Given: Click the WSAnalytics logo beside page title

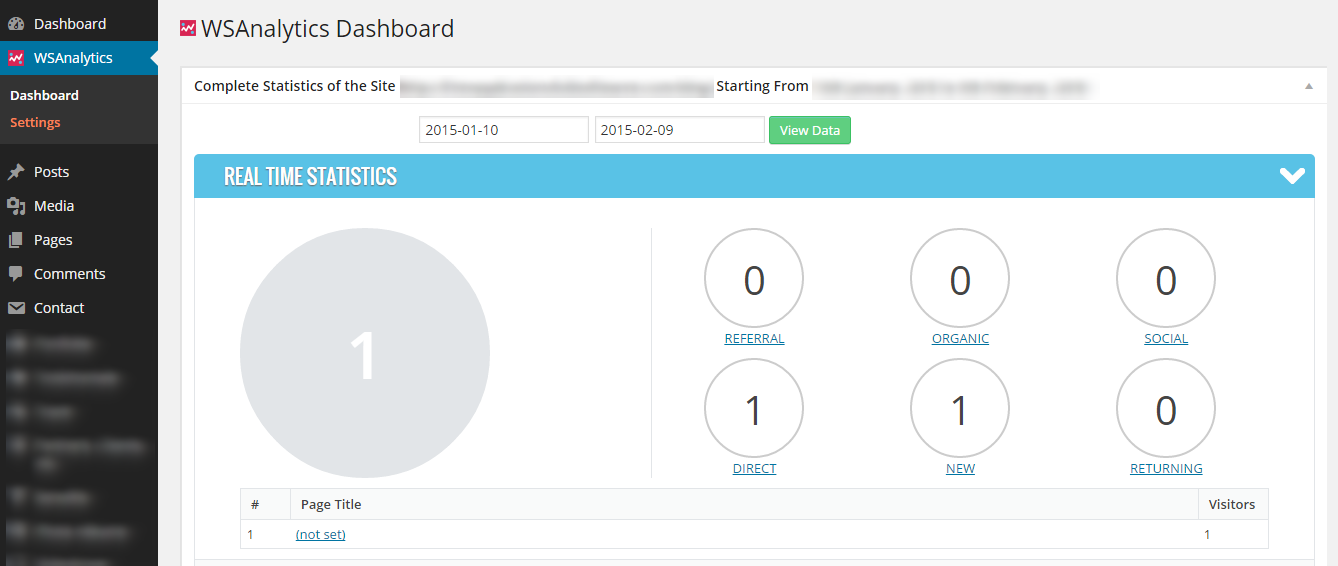Looking at the screenshot, I should pos(188,29).
